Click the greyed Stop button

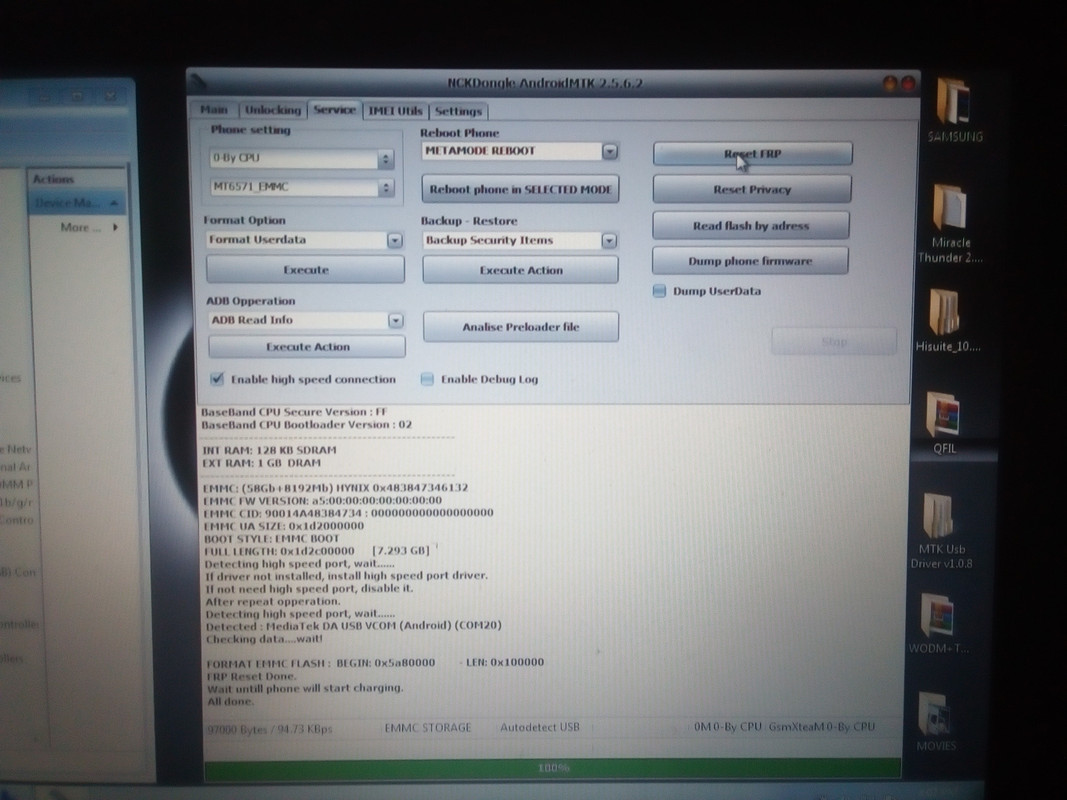[834, 341]
